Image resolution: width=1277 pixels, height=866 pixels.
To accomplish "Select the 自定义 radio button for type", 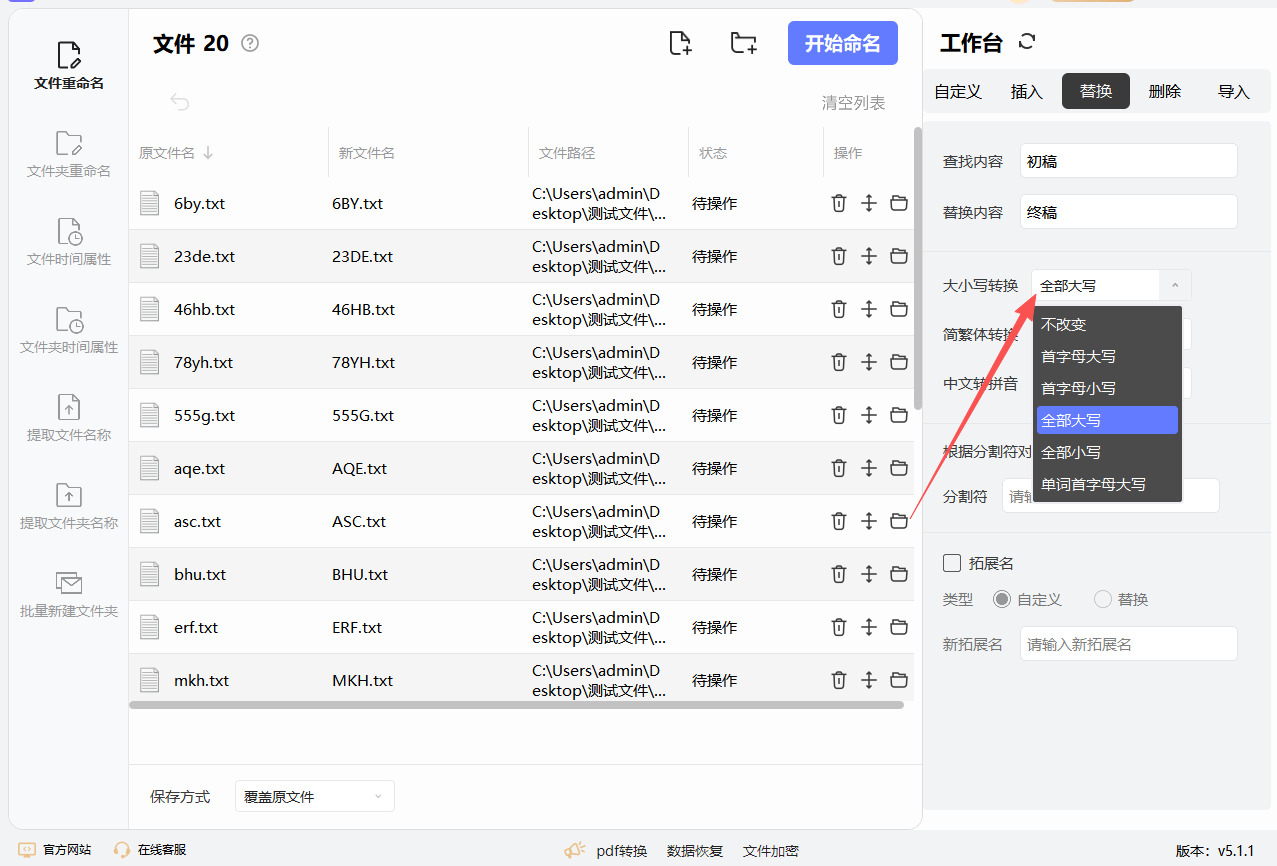I will tap(1002, 599).
